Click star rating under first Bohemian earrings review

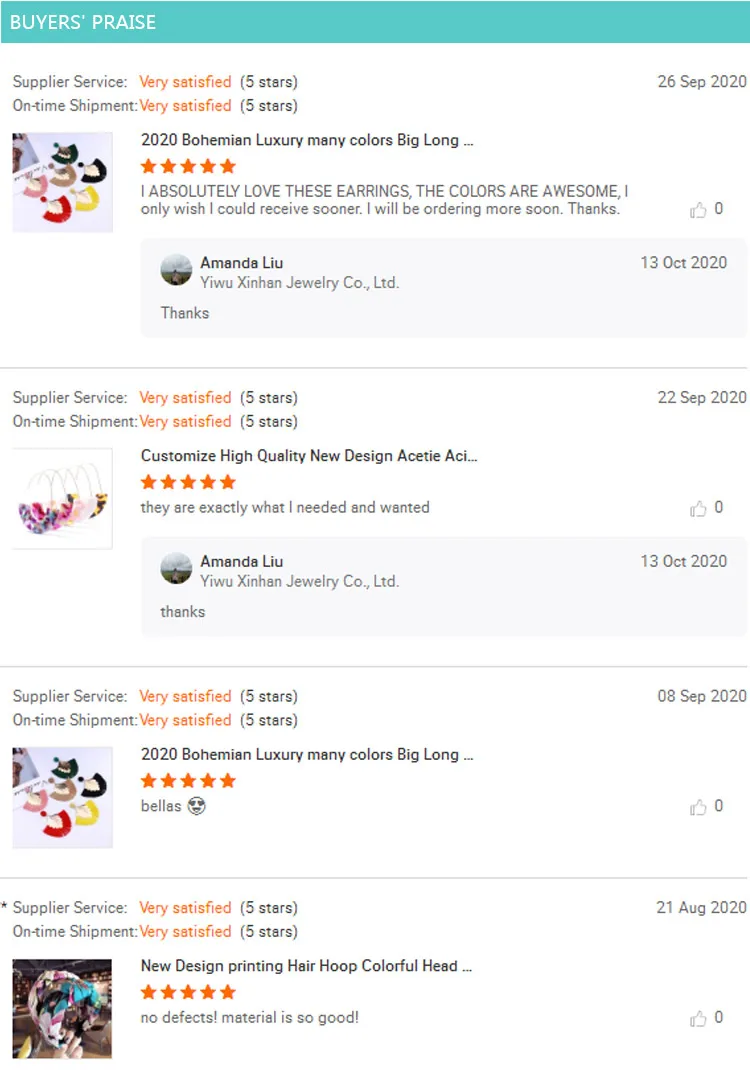(x=188, y=166)
